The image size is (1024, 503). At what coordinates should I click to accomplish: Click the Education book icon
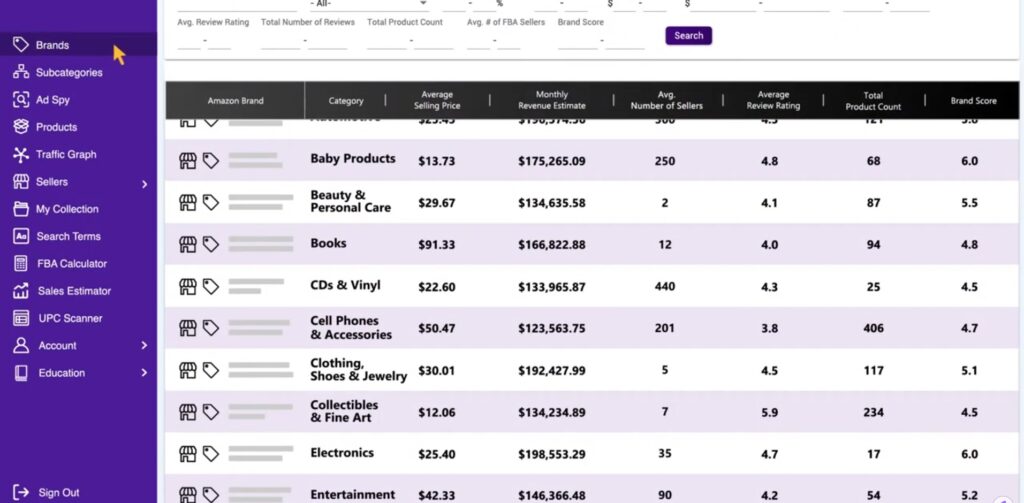point(21,372)
